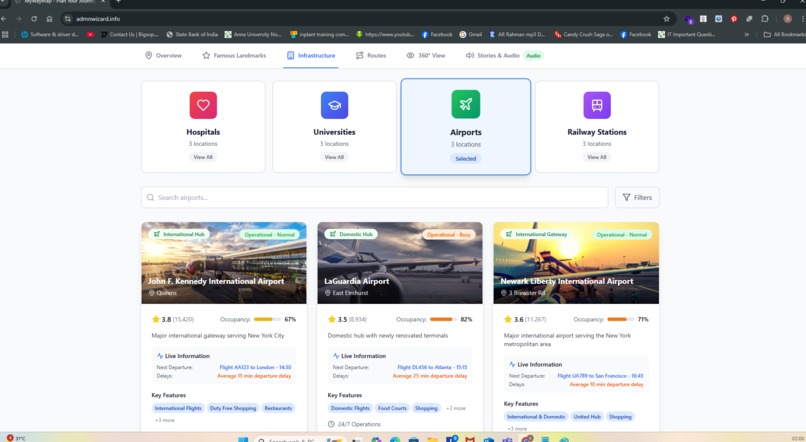Click the star rating 3.6 on Newark
The image size is (806, 442).
(x=514, y=319)
